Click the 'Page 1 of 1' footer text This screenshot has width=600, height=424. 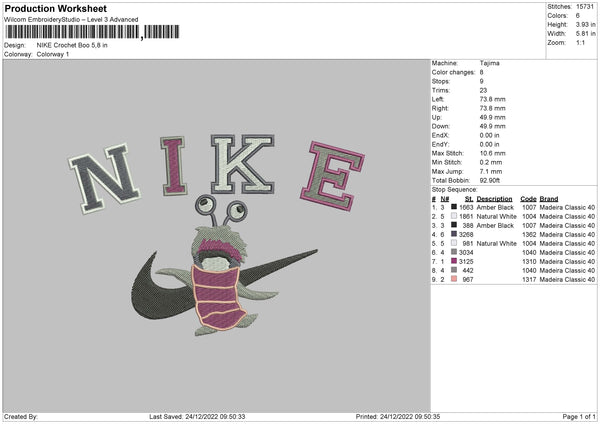pyautogui.click(x=579, y=417)
